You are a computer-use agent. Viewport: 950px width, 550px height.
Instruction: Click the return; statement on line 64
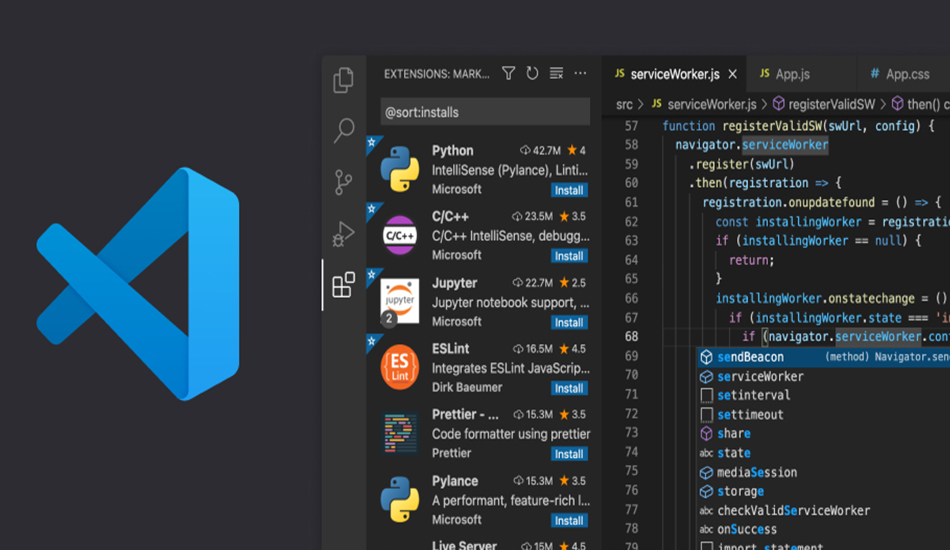click(x=751, y=260)
